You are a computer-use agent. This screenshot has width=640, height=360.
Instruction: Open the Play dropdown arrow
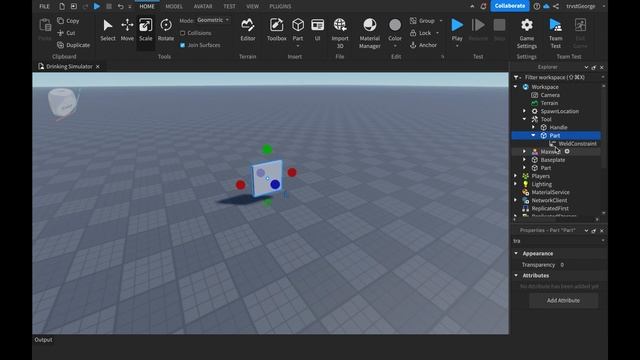tap(457, 46)
